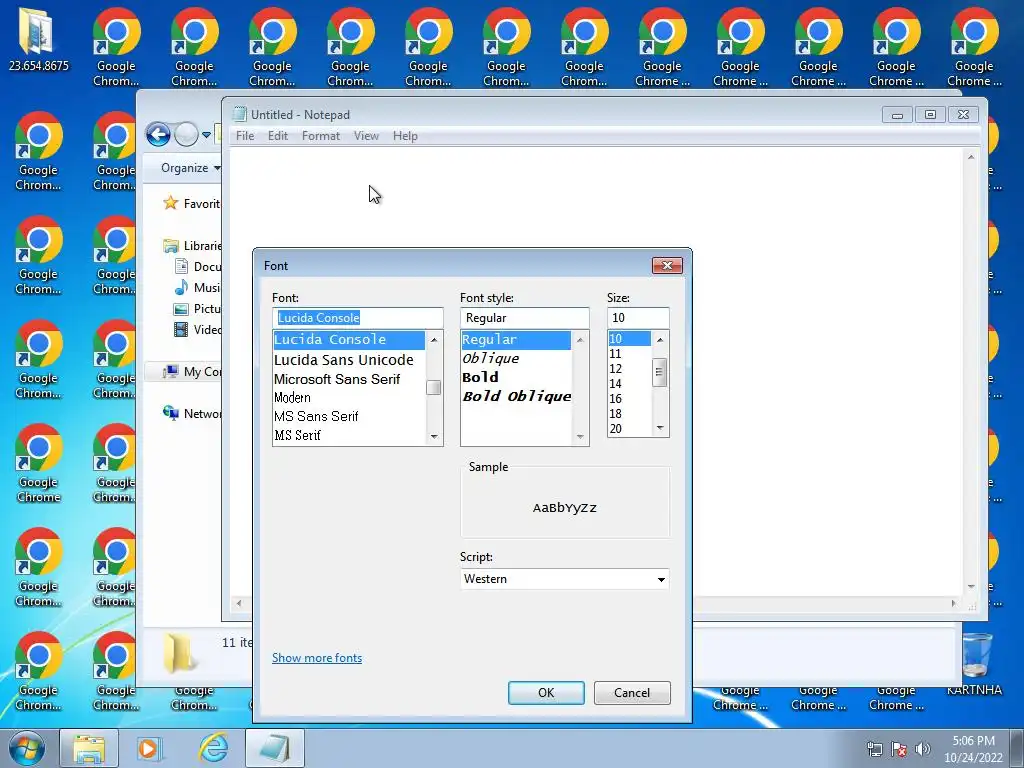Click the Font list scrollbar thumb
Viewport: 1024px width, 768px height.
pos(434,388)
